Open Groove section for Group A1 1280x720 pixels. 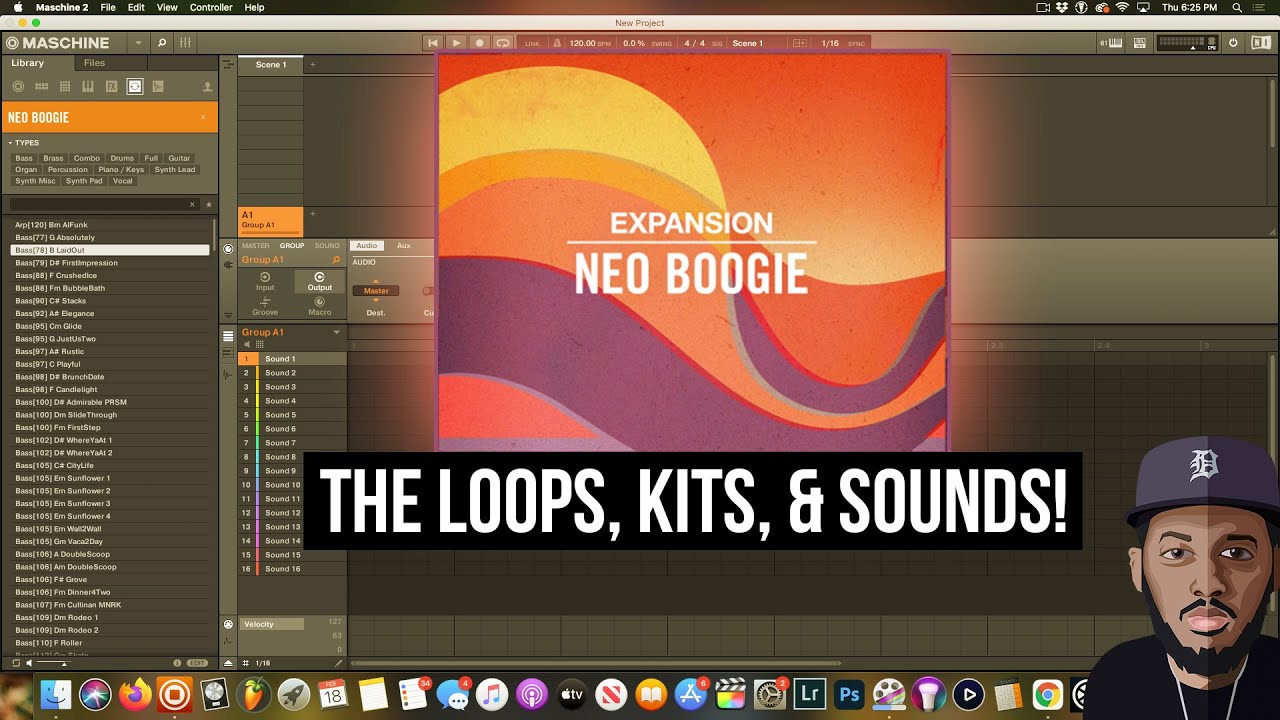265,306
